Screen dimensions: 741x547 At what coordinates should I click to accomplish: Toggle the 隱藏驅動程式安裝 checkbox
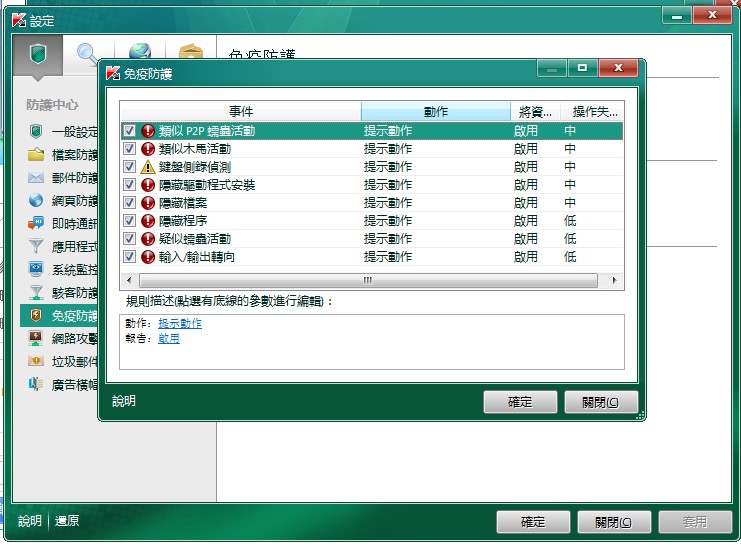[129, 184]
